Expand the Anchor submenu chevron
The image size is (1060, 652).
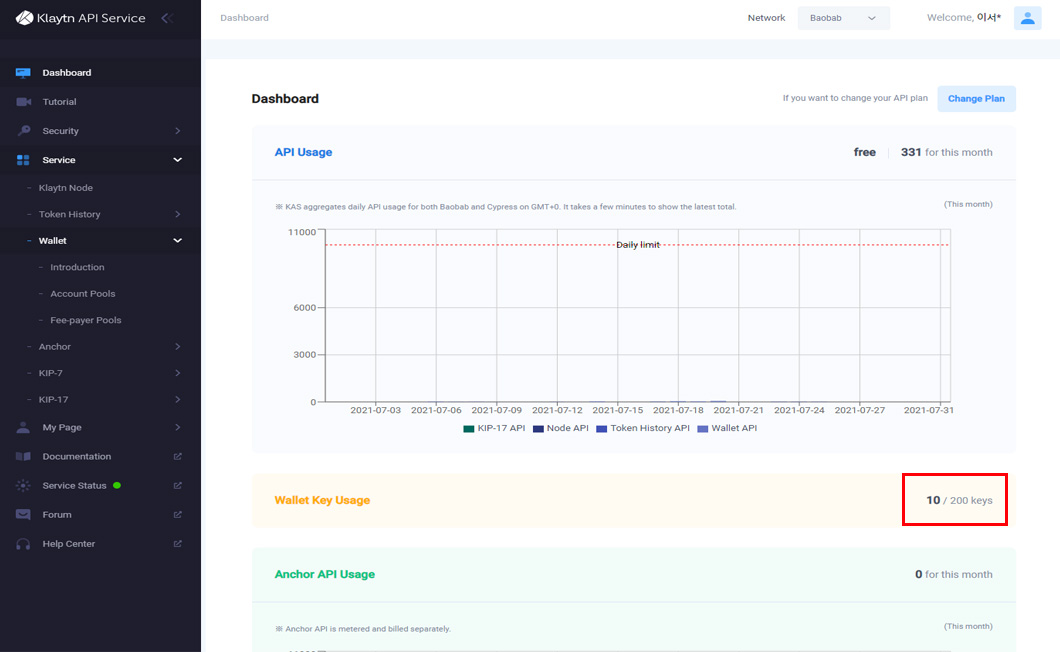178,347
